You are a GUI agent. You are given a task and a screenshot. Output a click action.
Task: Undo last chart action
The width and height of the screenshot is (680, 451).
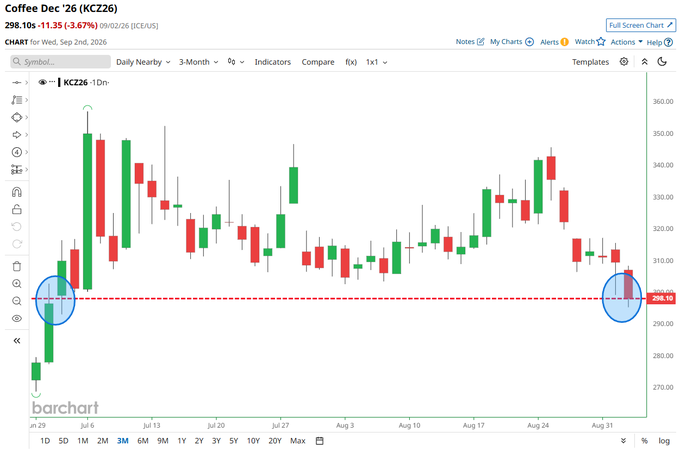click(x=16, y=227)
